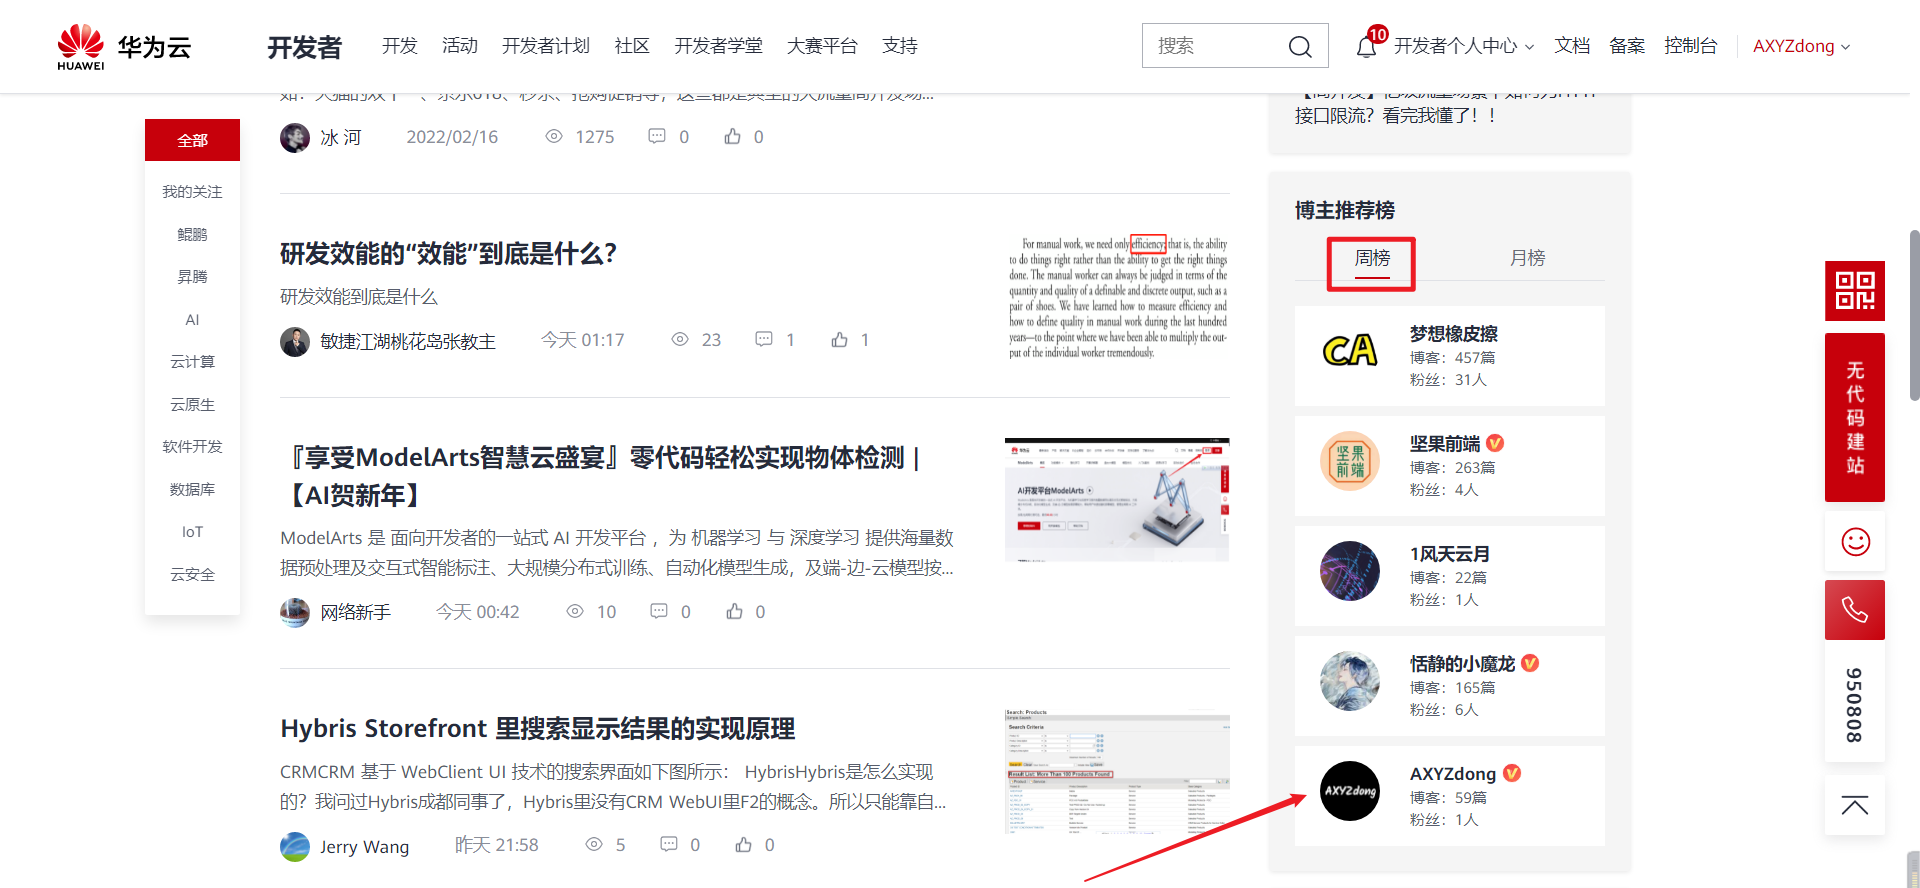The height and width of the screenshot is (888, 1920).
Task: Open the 活动 nav menu
Action: pos(460,46)
